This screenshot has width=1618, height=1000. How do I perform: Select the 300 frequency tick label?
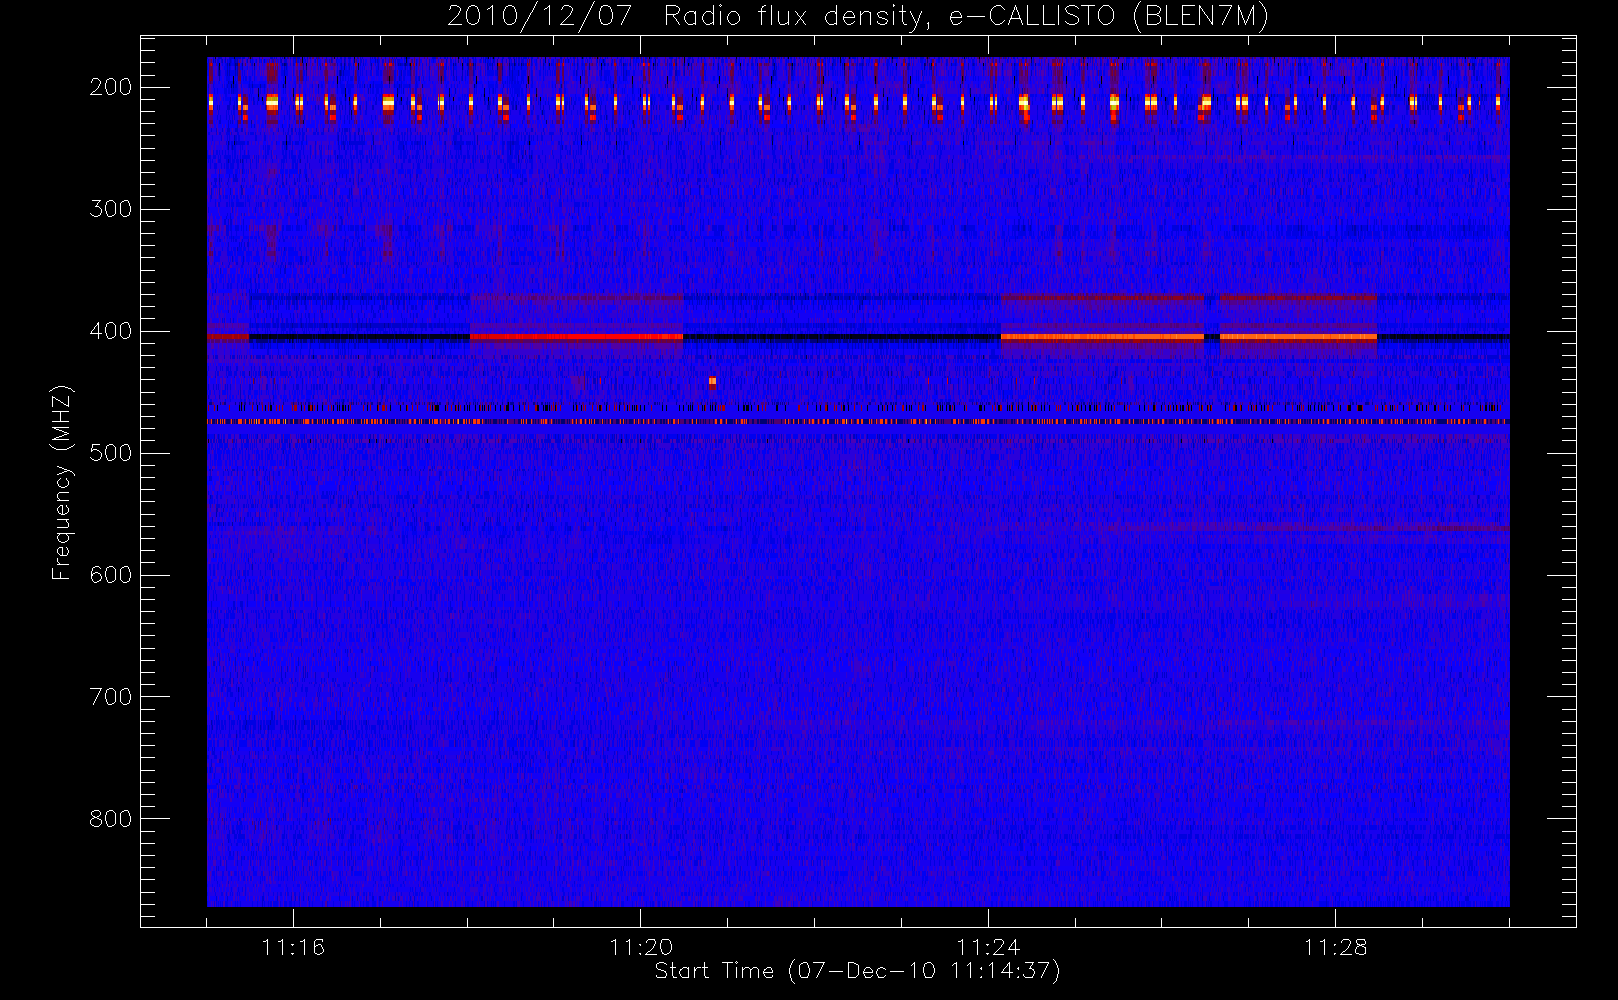pos(111,209)
